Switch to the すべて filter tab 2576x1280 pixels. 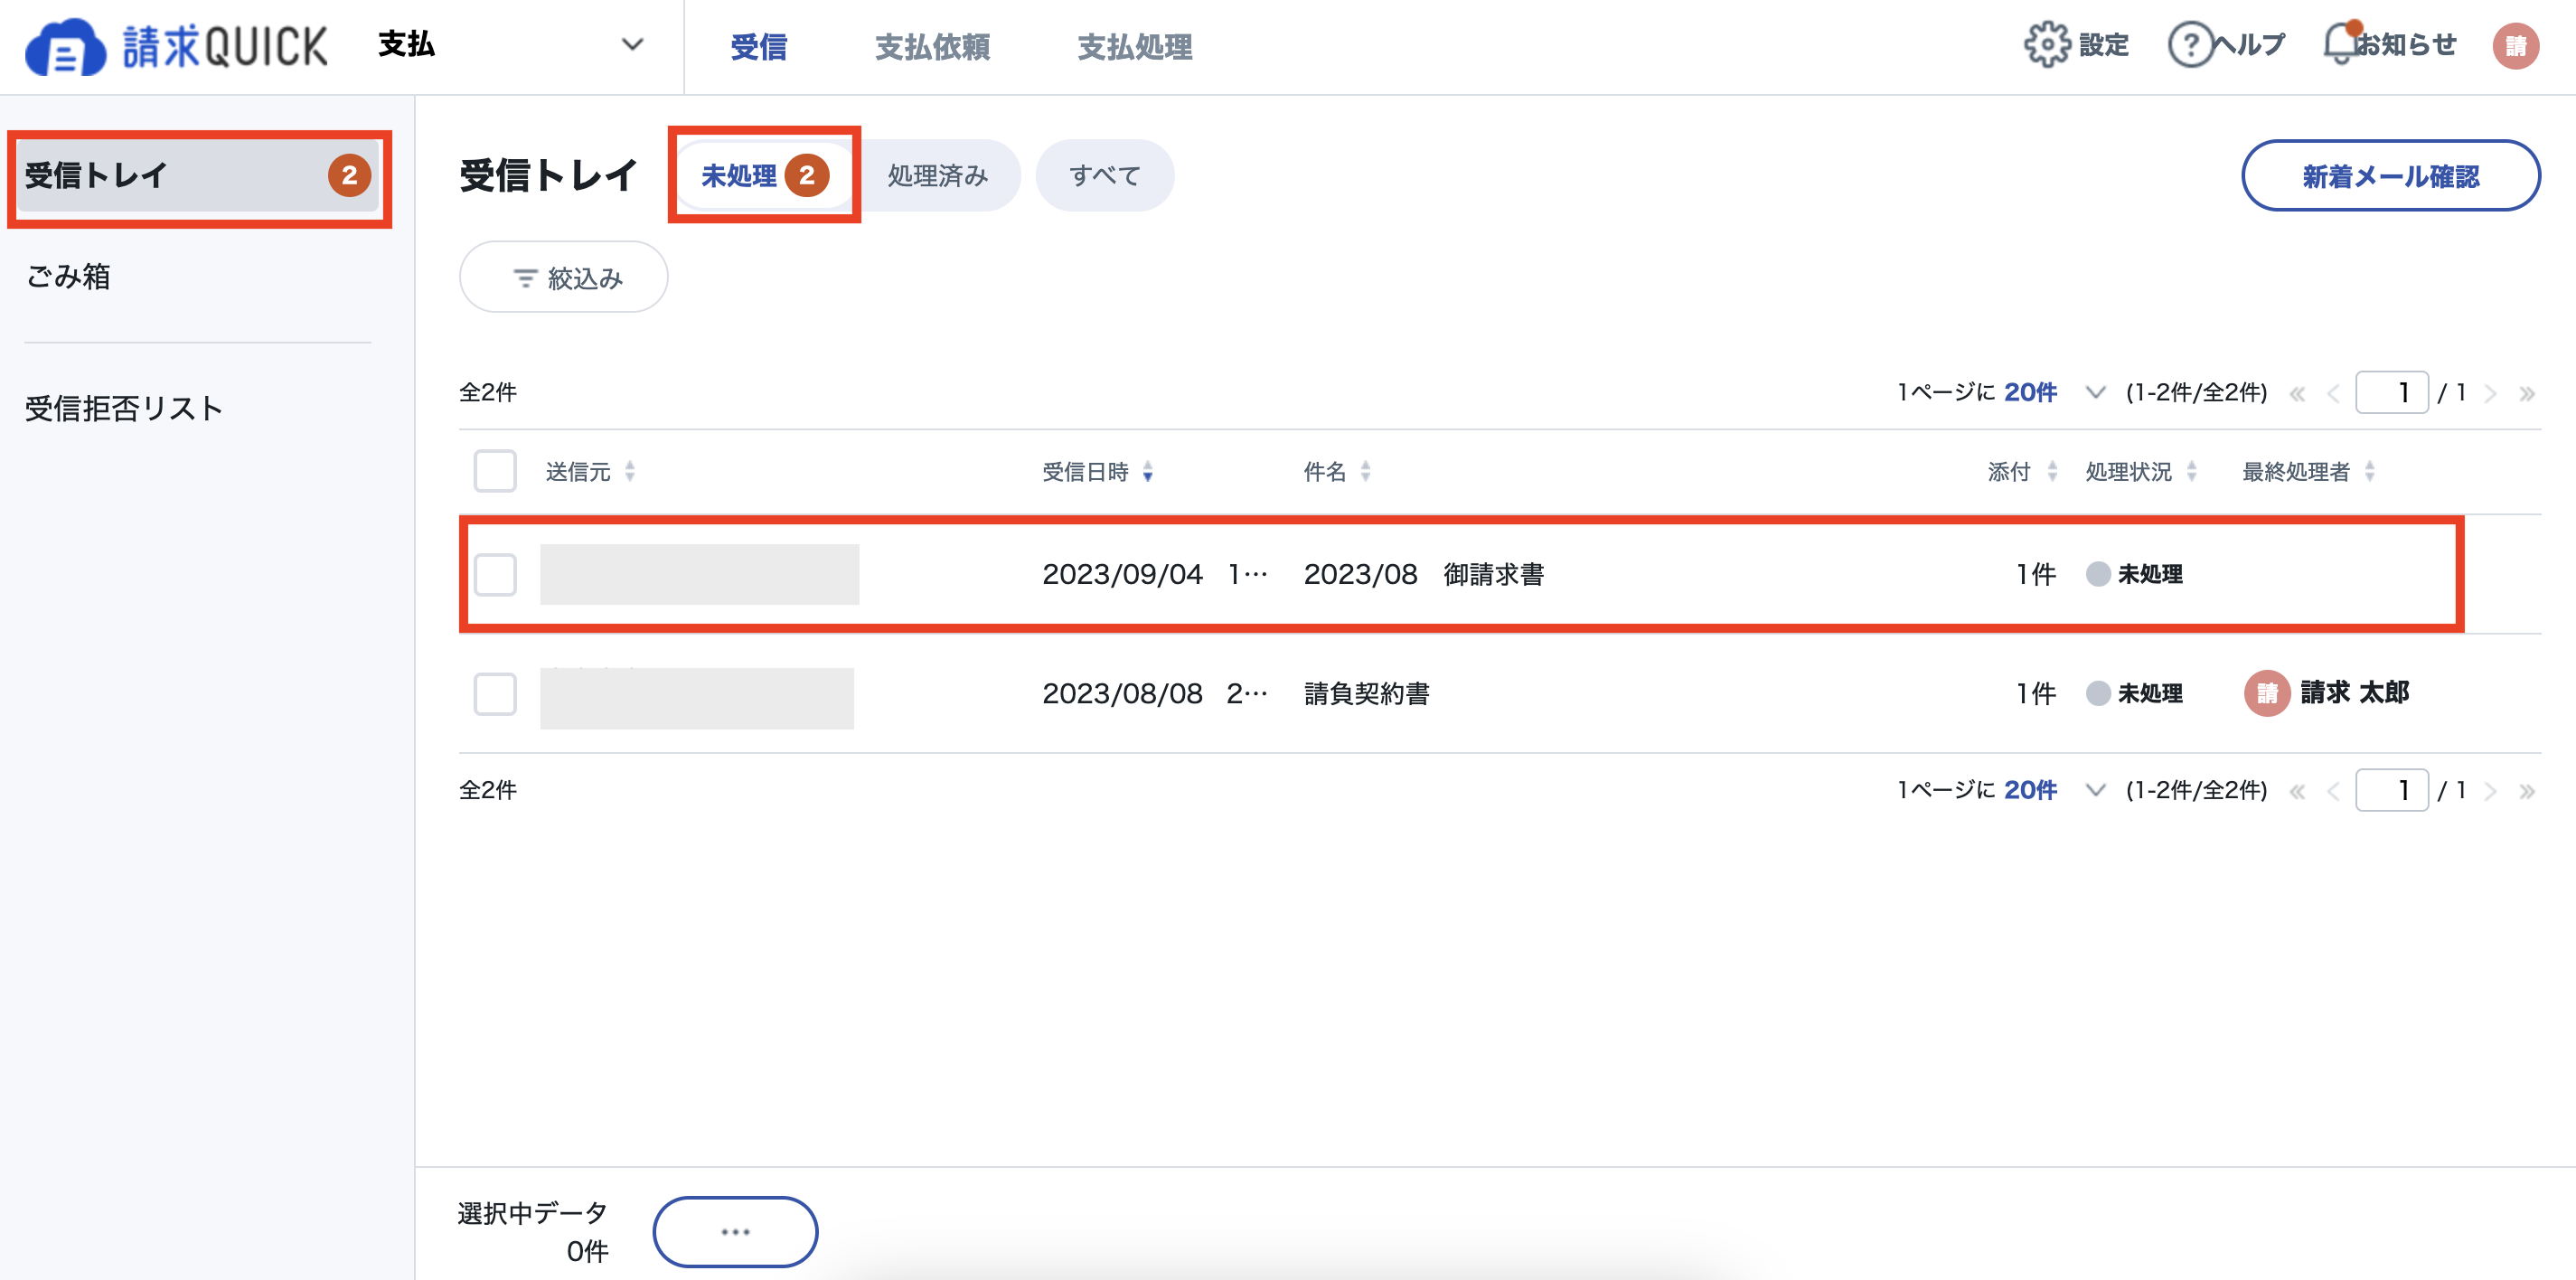[x=1105, y=176]
